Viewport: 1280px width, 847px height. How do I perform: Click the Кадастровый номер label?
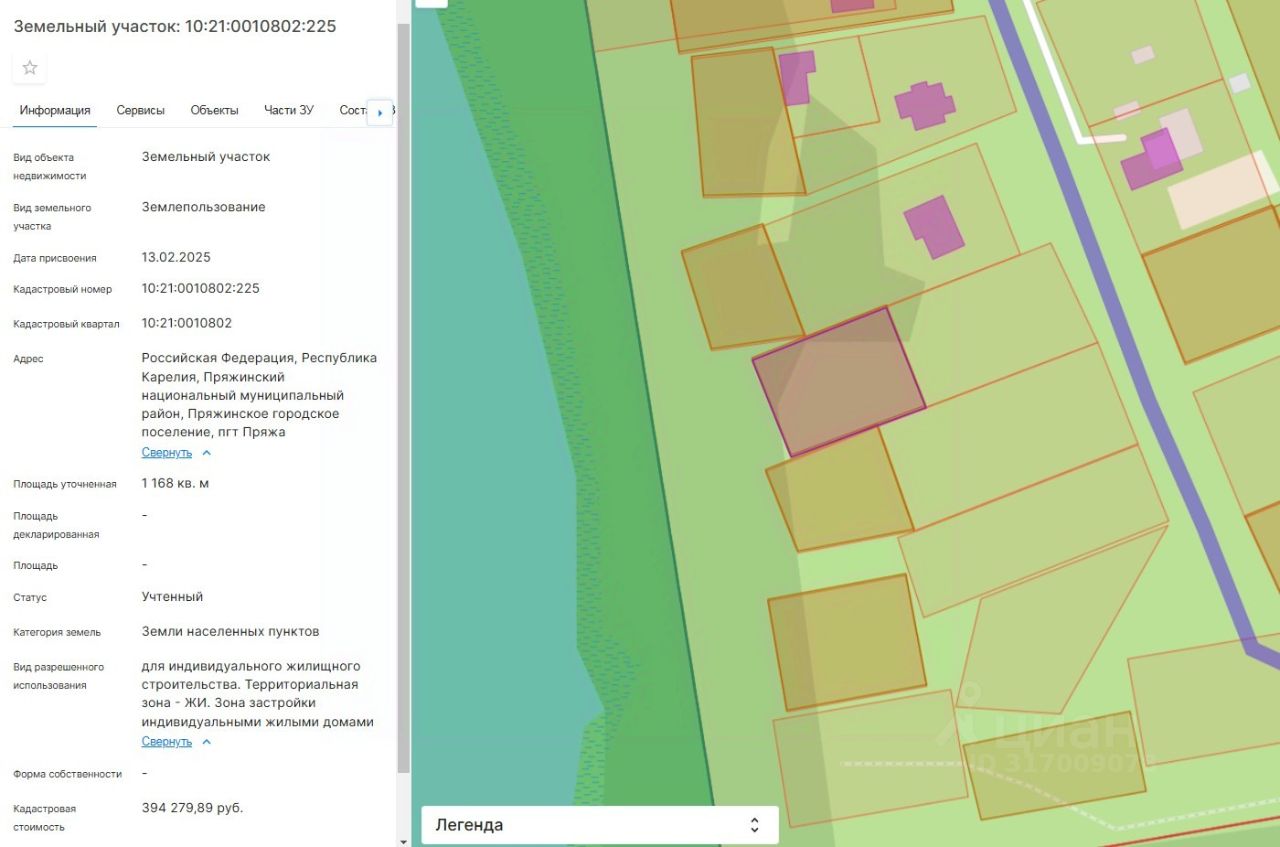pos(63,289)
